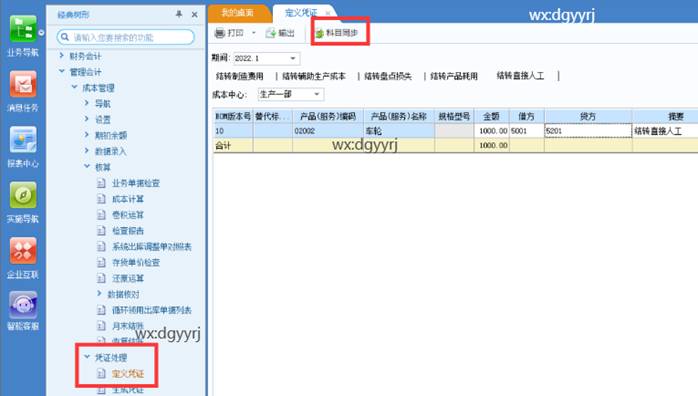Click the 输出 export icon
Image resolution: width=698 pixels, height=396 pixels.
[x=270, y=33]
